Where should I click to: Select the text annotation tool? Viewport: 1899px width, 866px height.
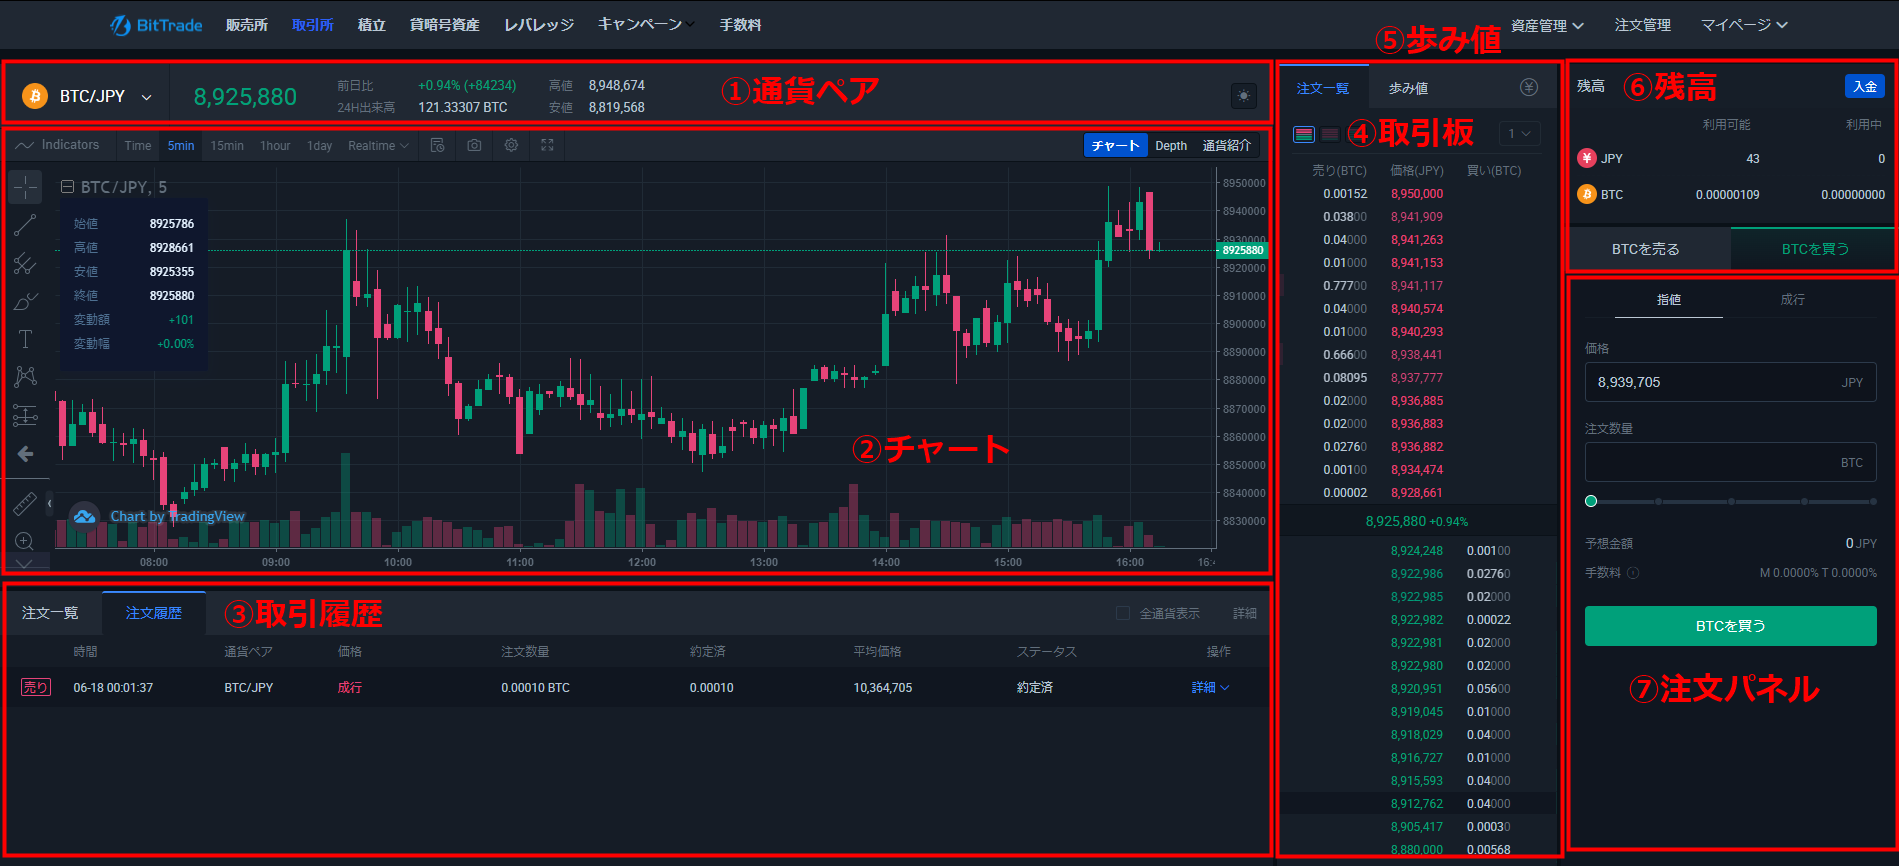[x=25, y=339]
